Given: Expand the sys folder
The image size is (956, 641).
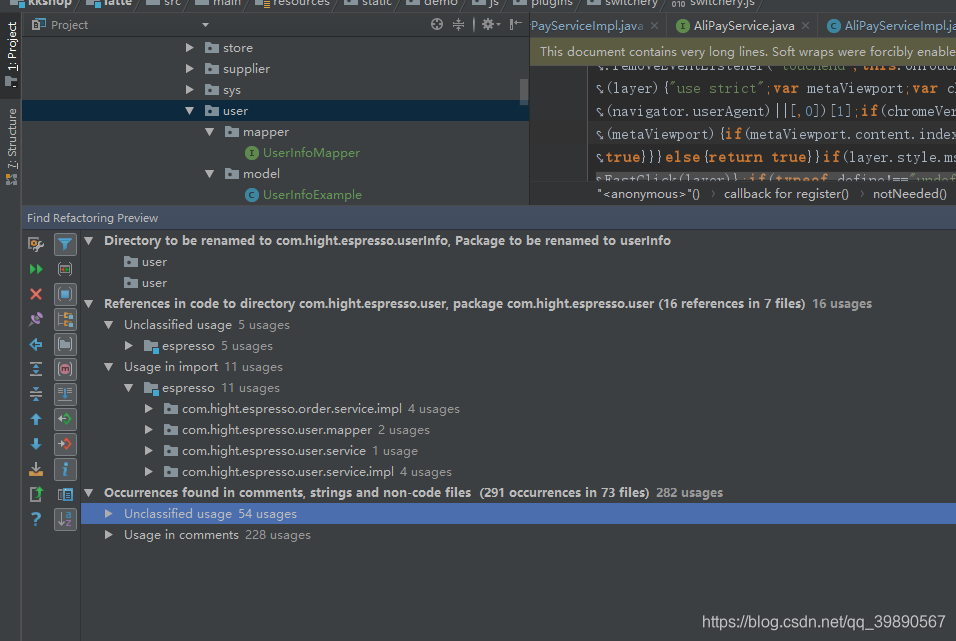Looking at the screenshot, I should [x=190, y=90].
